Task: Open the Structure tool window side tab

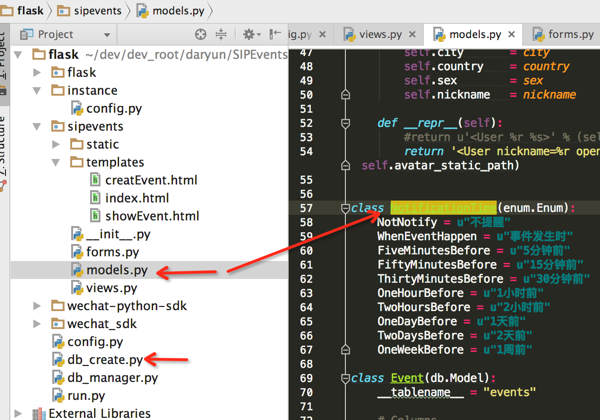Action: (x=3, y=149)
